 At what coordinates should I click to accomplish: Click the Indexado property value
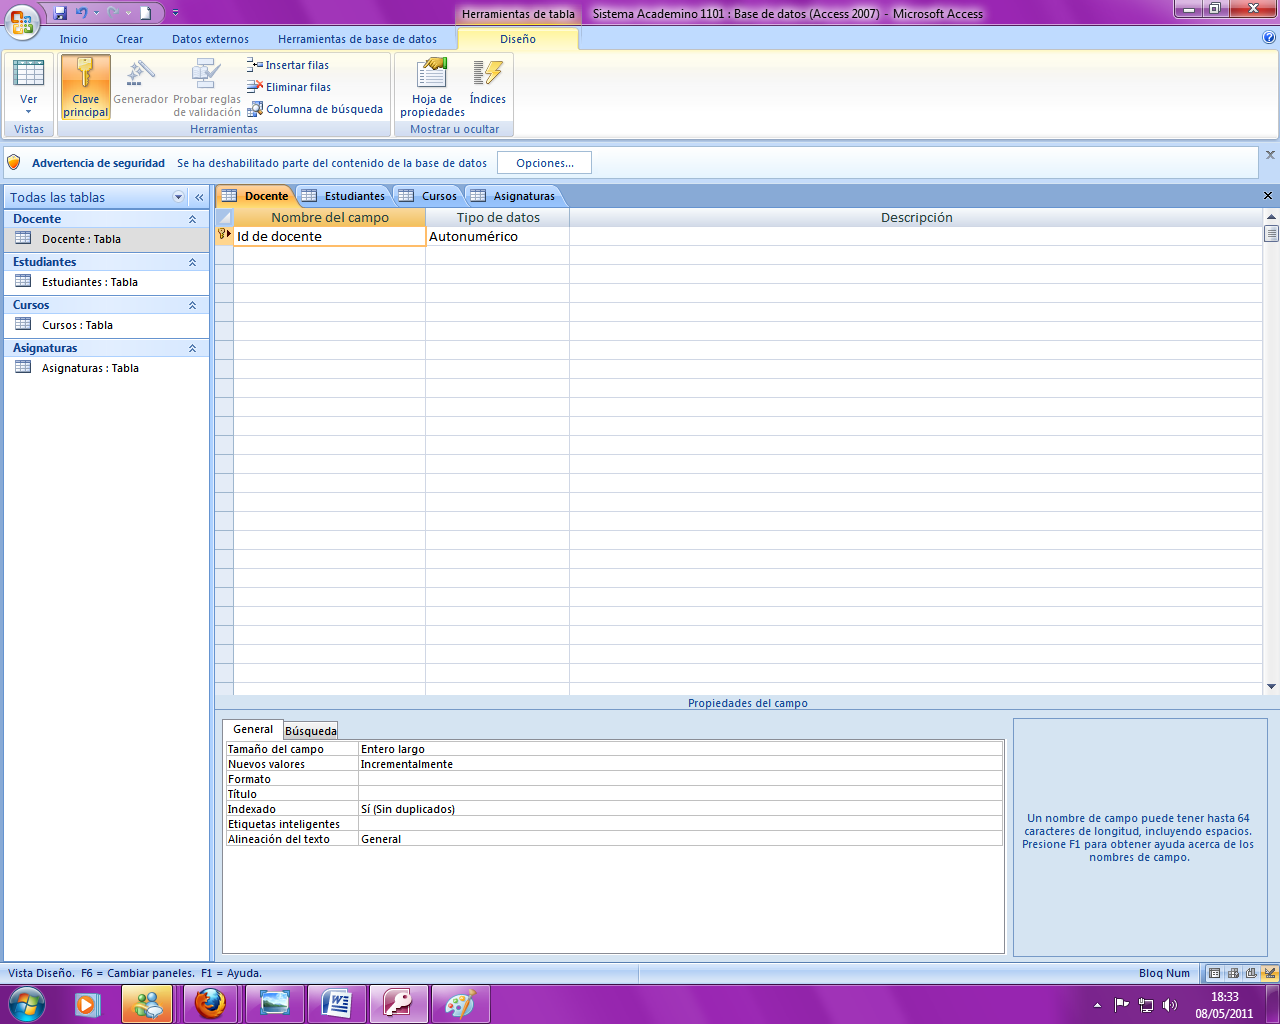pos(680,809)
